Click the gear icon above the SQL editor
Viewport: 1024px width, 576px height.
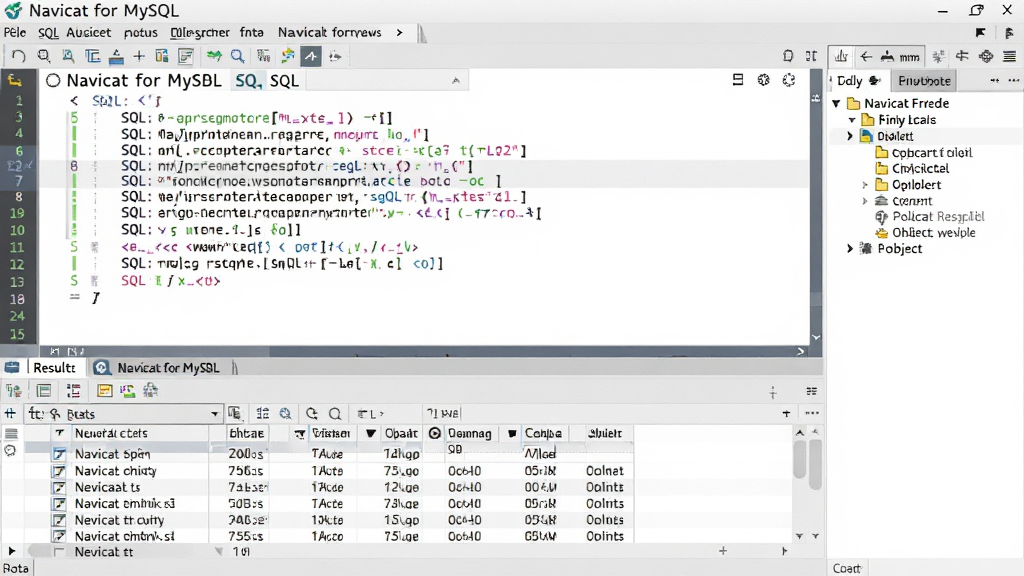pyautogui.click(x=763, y=80)
